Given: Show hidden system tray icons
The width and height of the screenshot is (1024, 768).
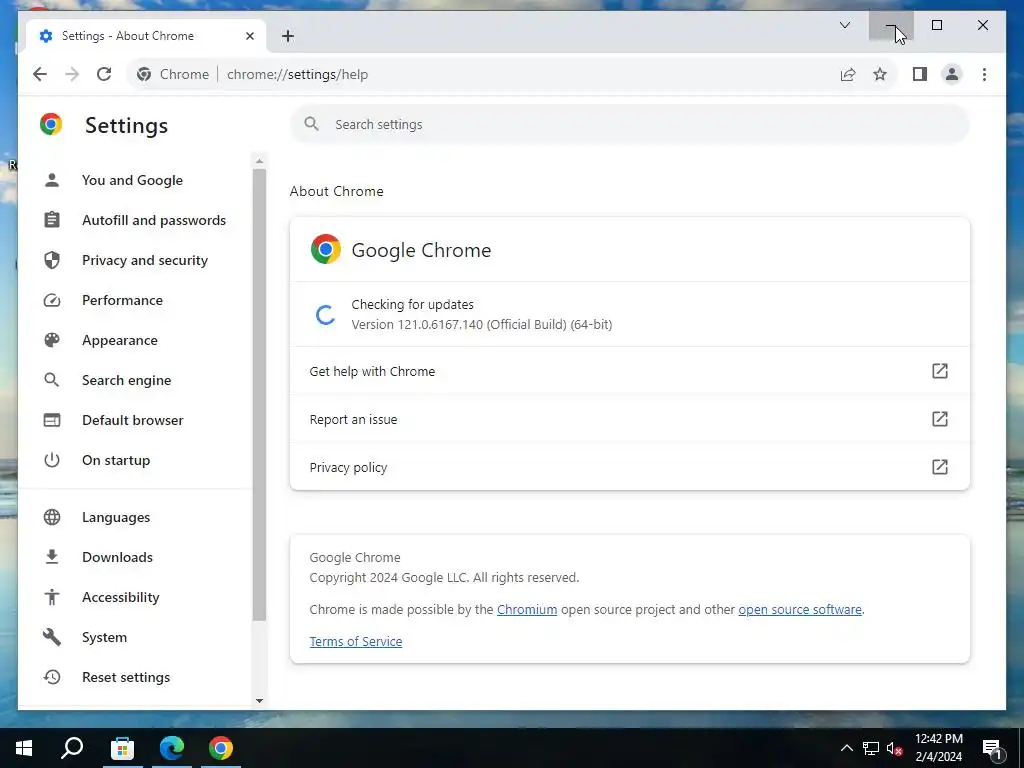Looking at the screenshot, I should [x=846, y=748].
